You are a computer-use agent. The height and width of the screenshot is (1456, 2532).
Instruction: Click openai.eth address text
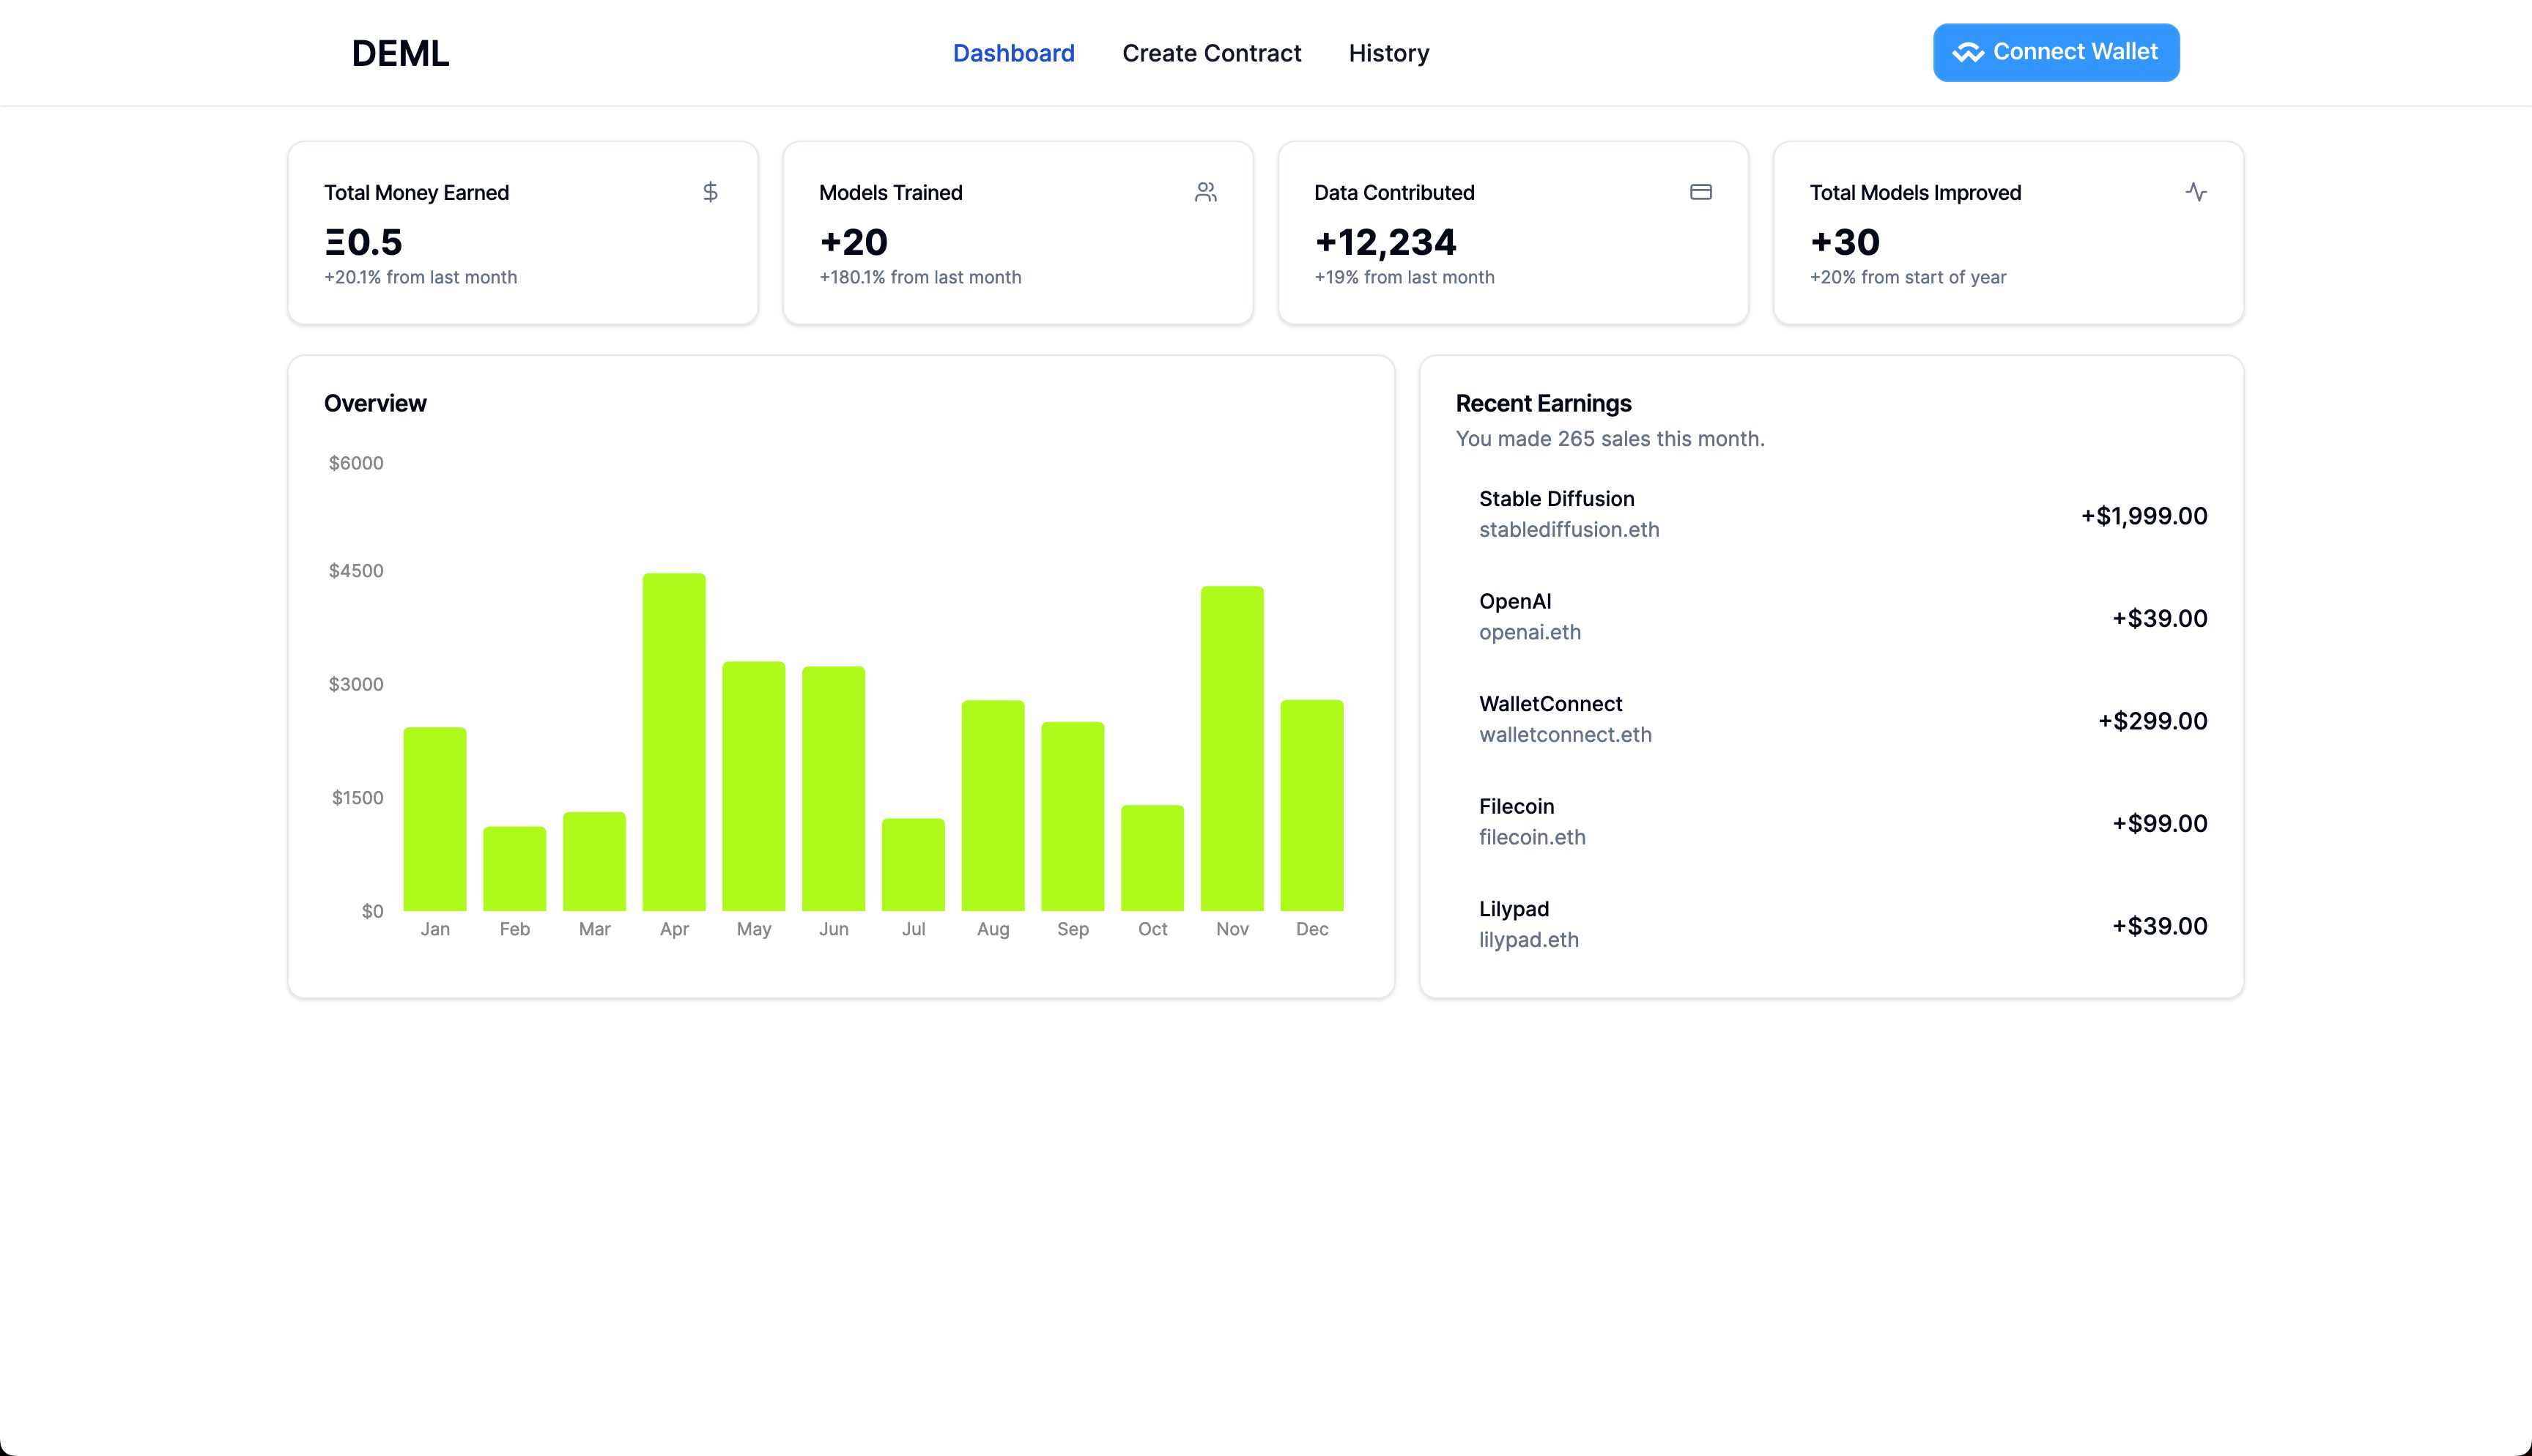1530,632
